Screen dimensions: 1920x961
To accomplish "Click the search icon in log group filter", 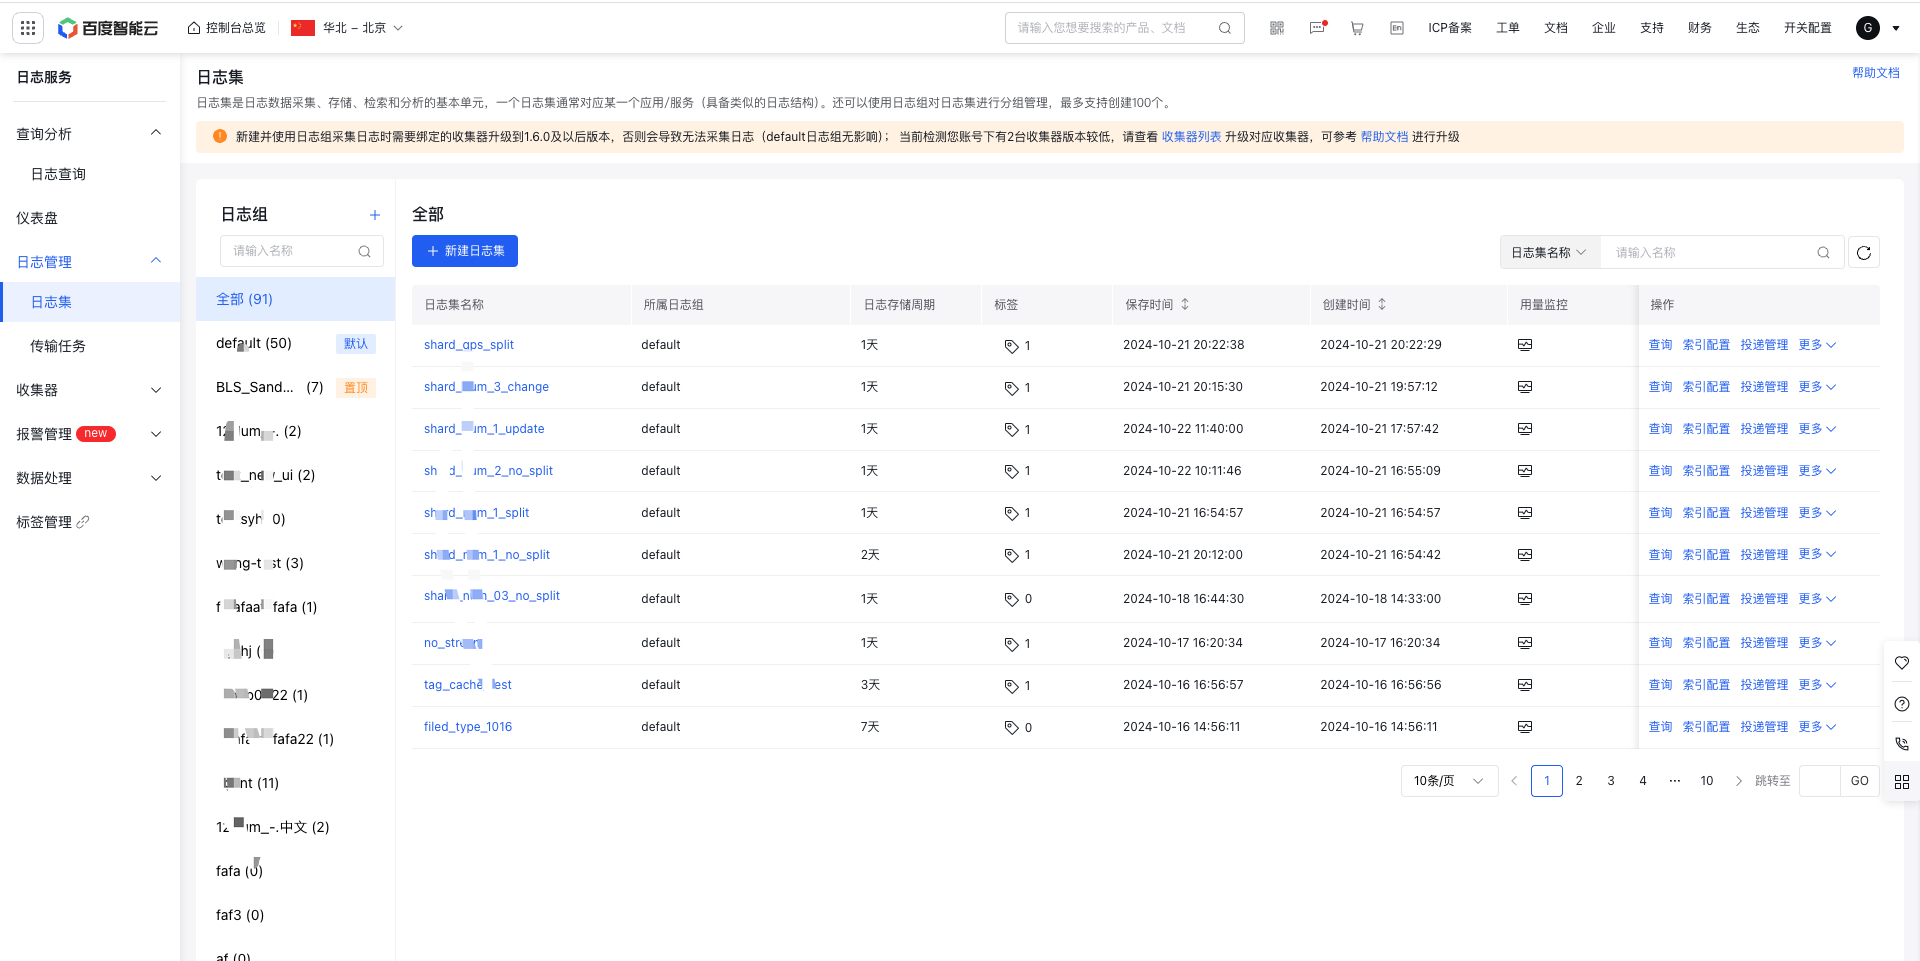I will (365, 251).
